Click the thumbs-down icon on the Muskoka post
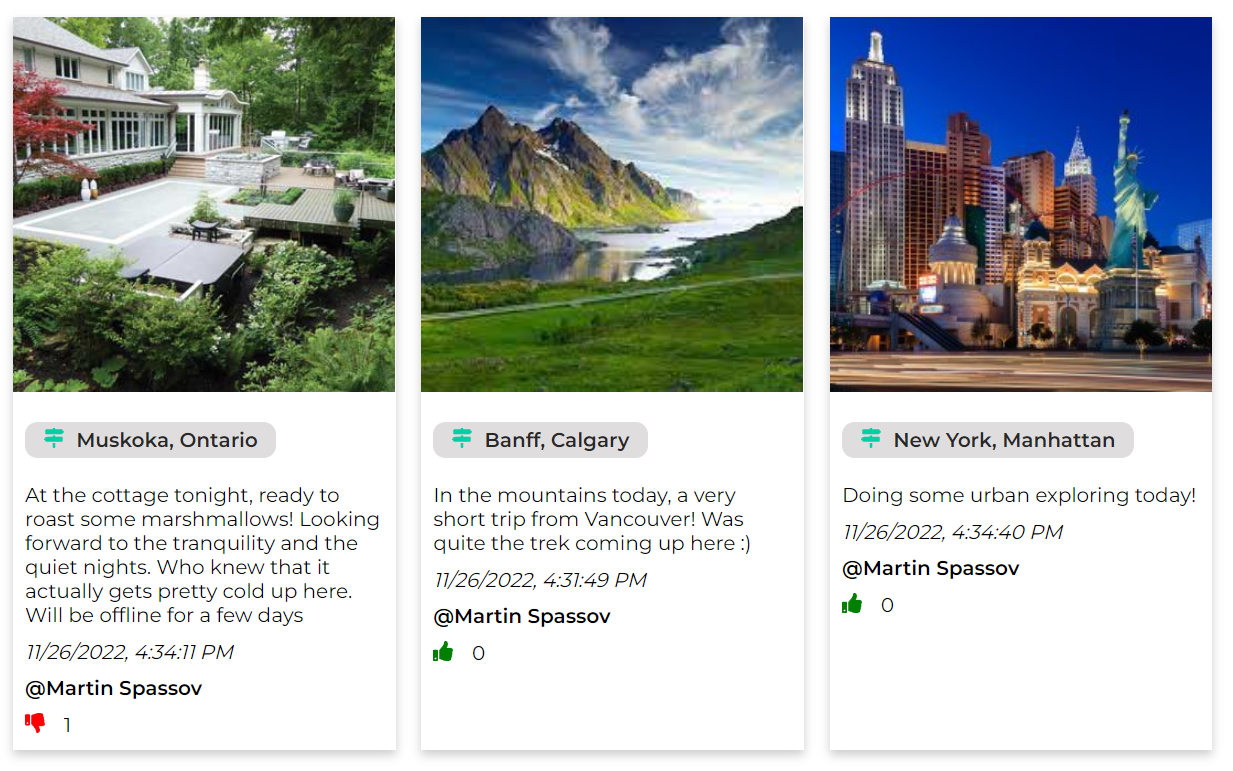1233x771 pixels. (33, 724)
